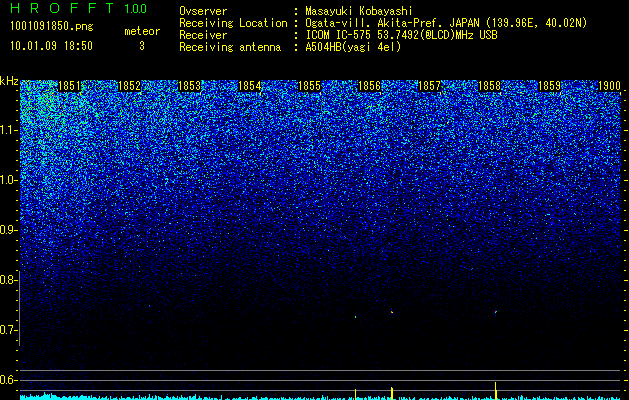Click the 'Ovserver' field label
The image size is (629, 400).
point(203,11)
